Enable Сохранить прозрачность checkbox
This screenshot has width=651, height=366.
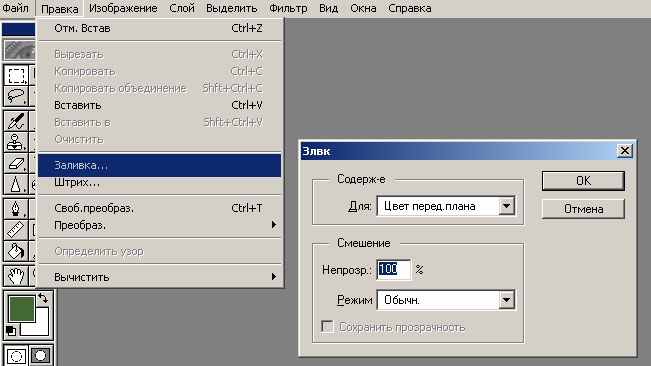click(x=327, y=327)
